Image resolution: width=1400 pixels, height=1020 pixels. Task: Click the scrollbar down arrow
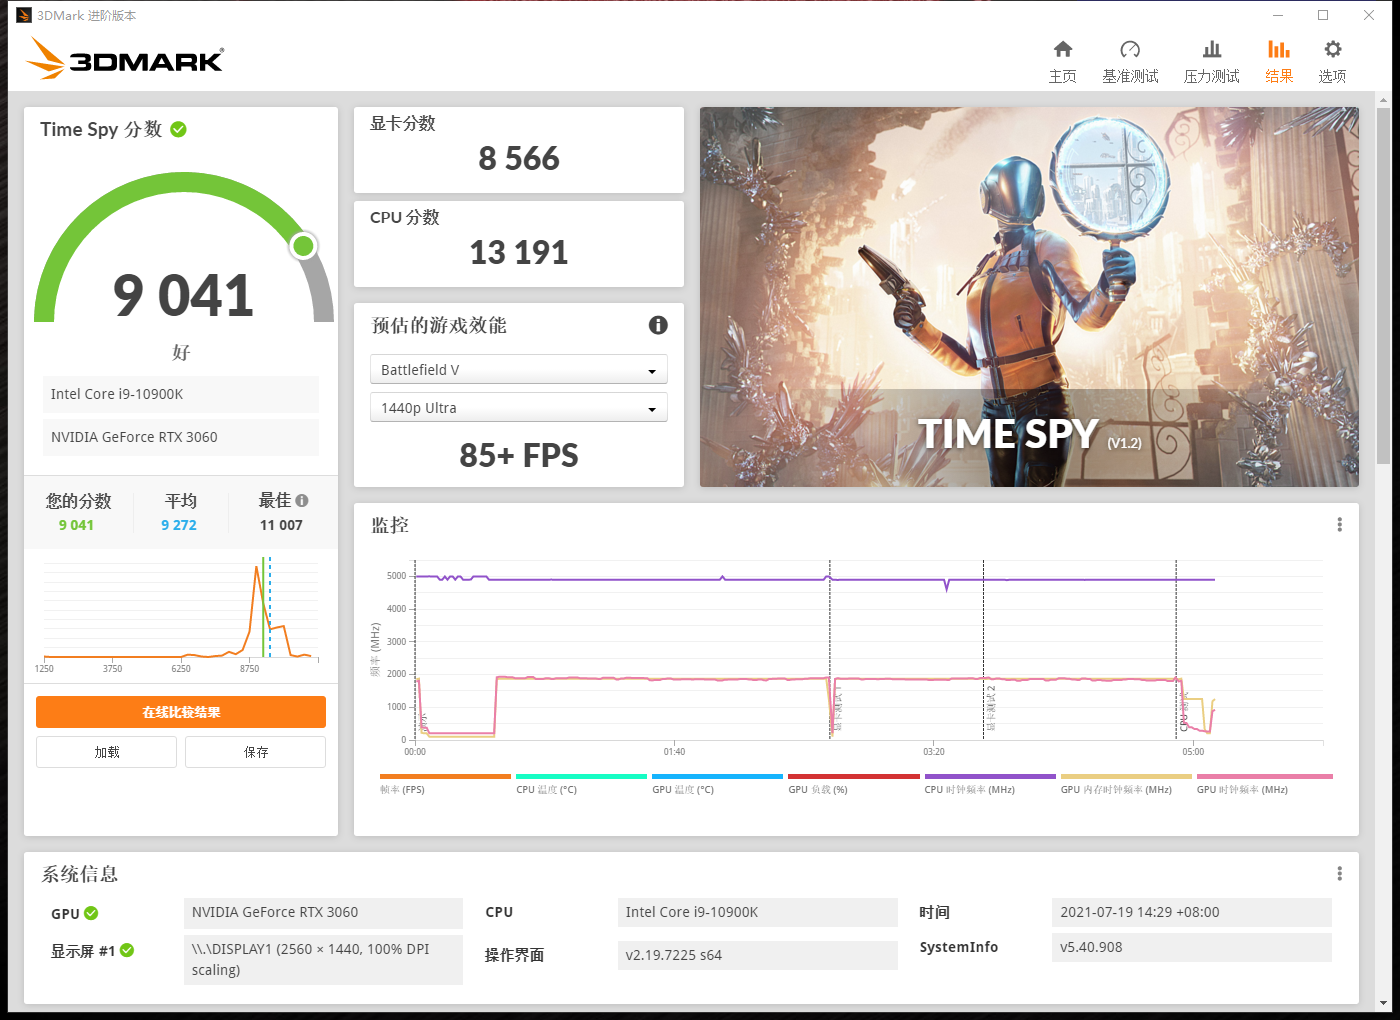coord(1383,1002)
